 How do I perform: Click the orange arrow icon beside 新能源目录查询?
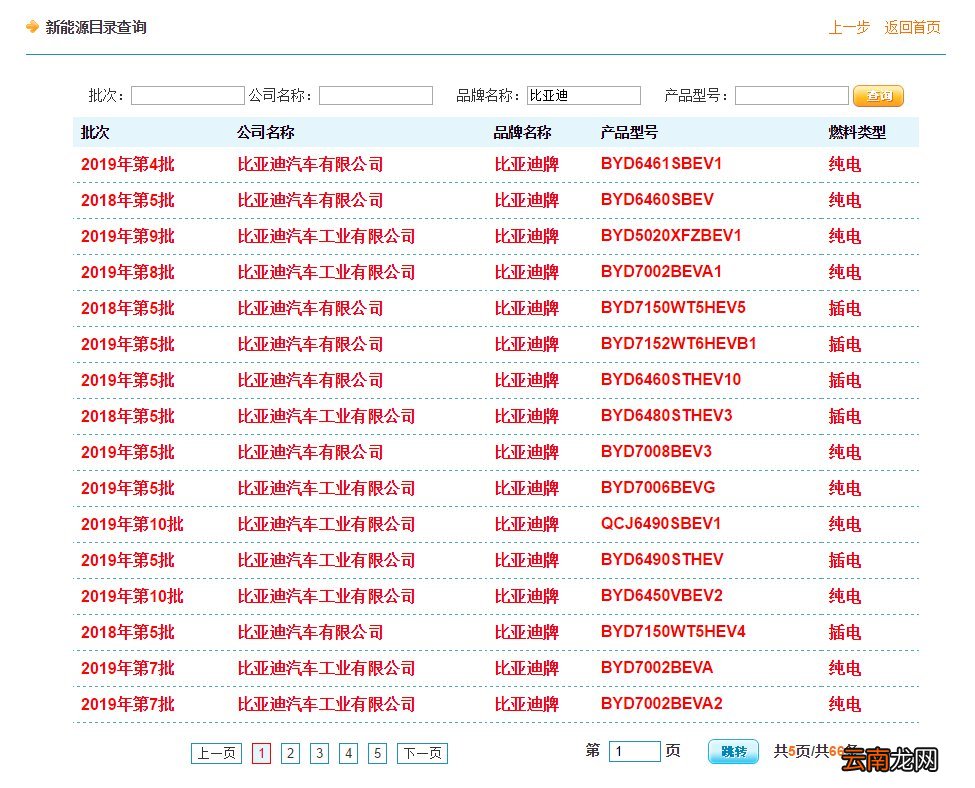pos(32,27)
